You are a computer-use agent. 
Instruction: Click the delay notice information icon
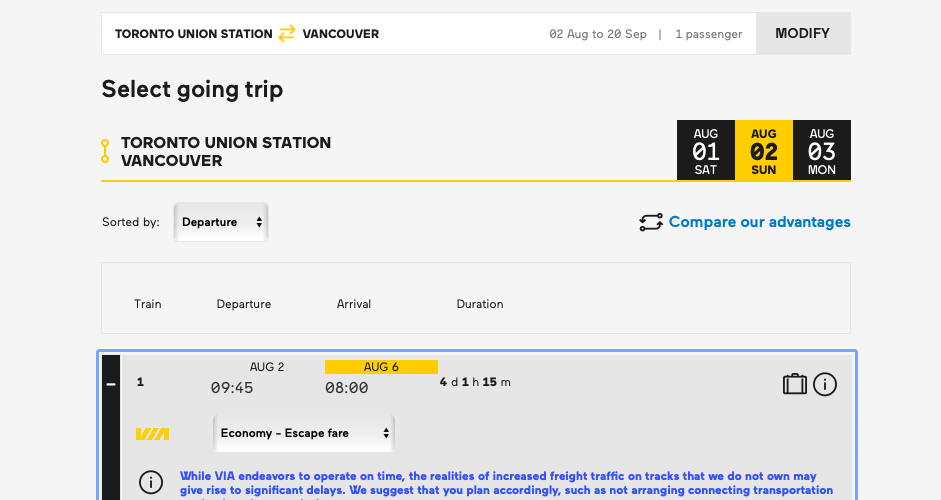tap(151, 482)
